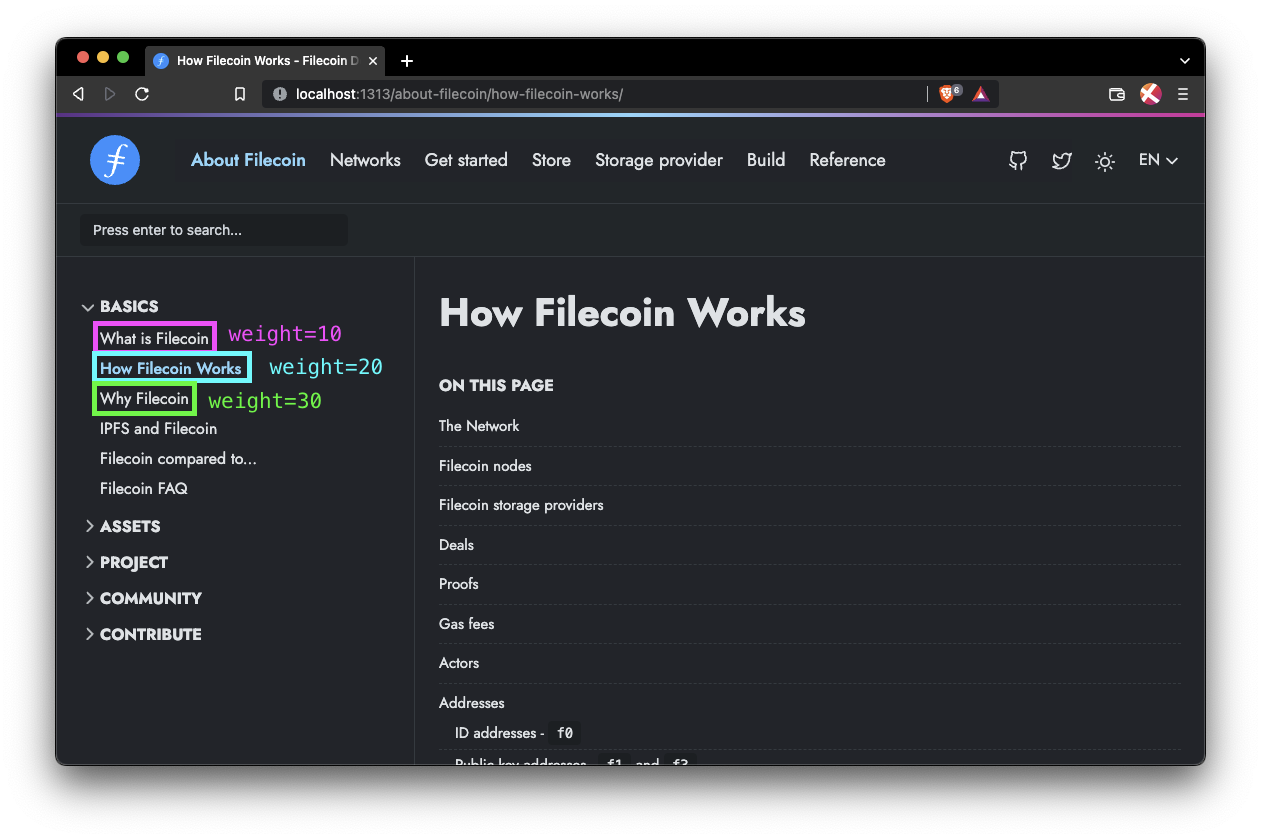Open the Store nav item

(x=551, y=160)
